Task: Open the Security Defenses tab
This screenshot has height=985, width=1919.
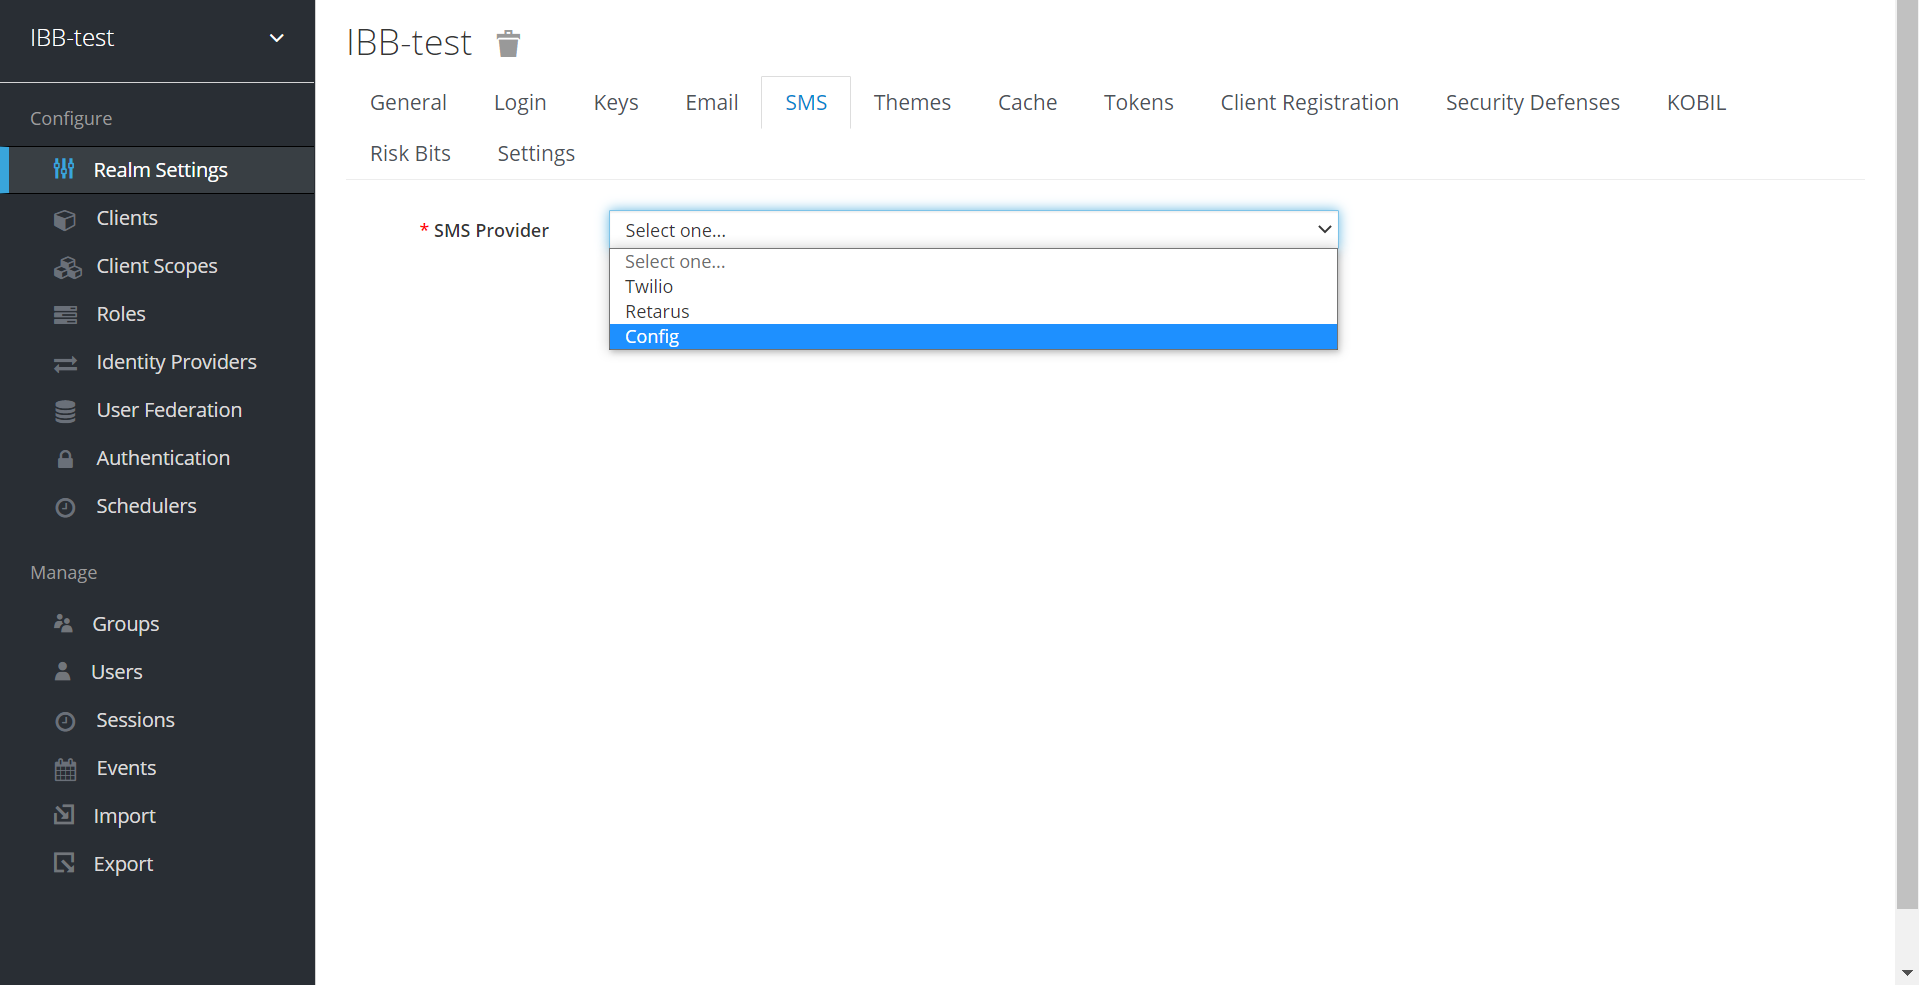Action: tap(1532, 102)
